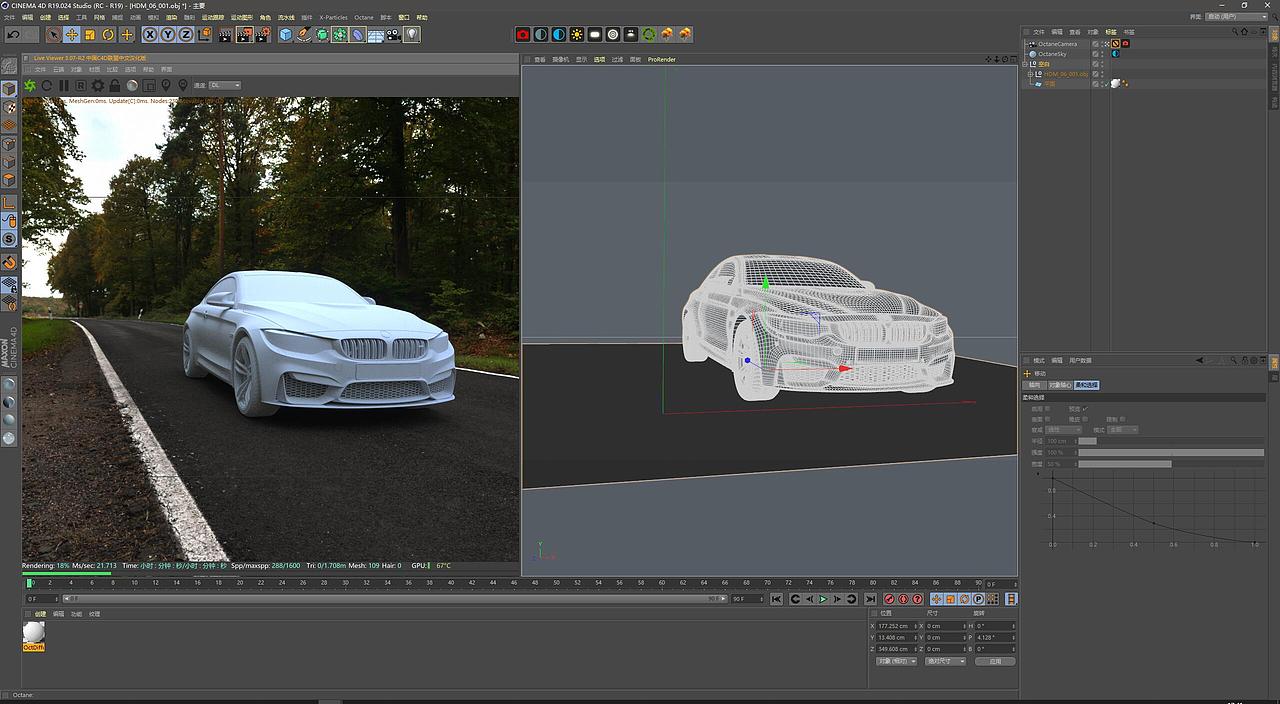The width and height of the screenshot is (1280, 704).
Task: Activate the Move tool in the top toolbar
Action: (72, 34)
